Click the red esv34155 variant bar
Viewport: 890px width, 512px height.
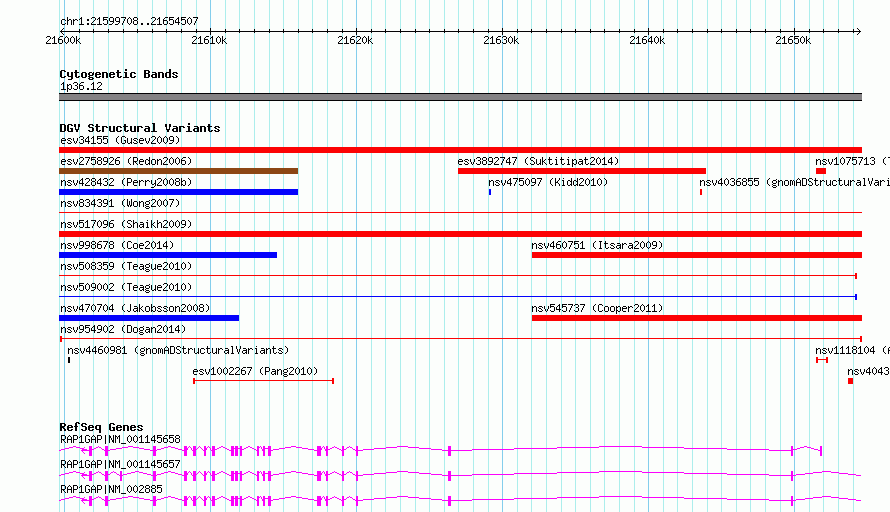tap(460, 150)
